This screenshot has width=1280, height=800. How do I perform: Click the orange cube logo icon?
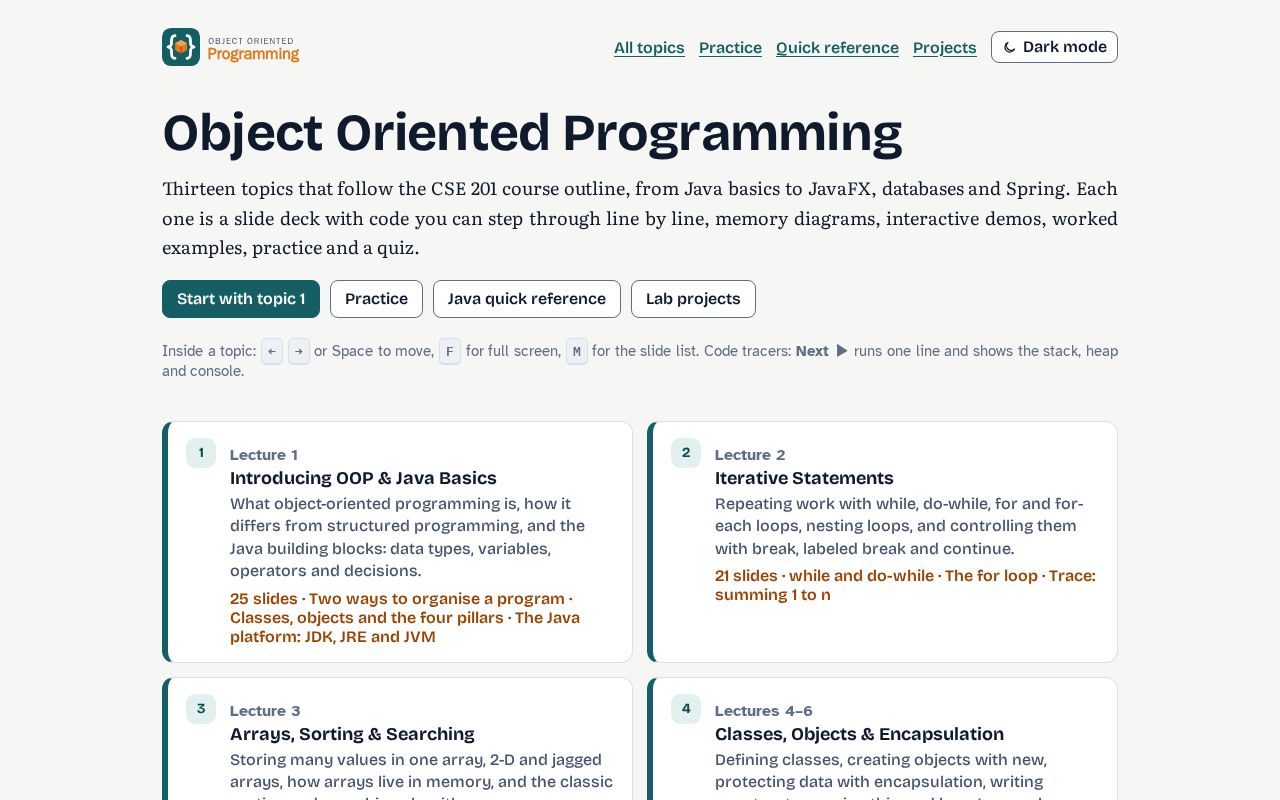click(181, 47)
